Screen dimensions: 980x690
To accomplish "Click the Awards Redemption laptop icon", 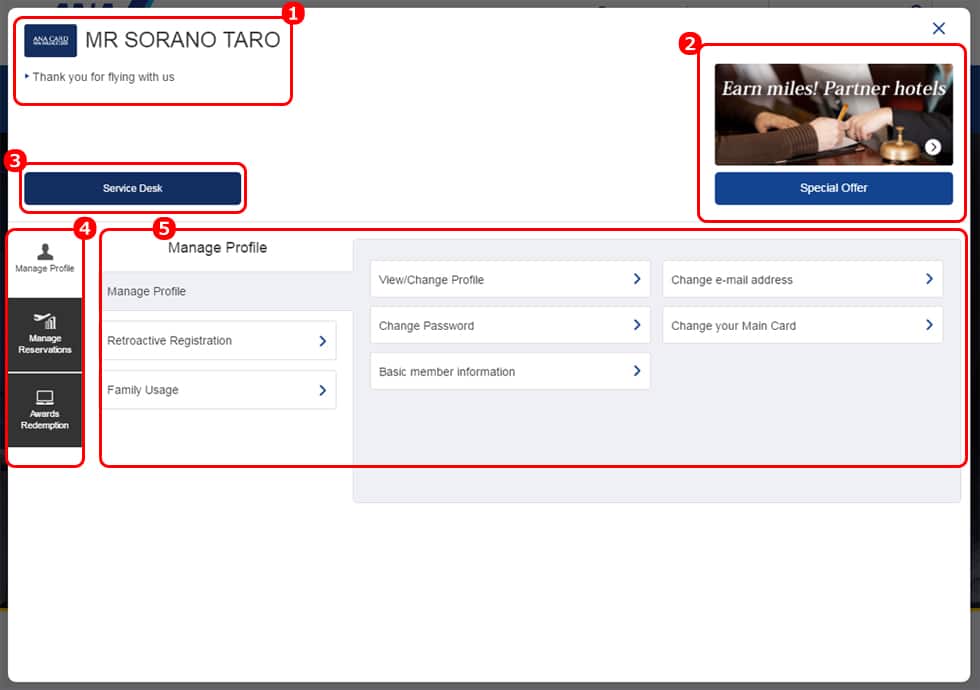I will pos(45,397).
